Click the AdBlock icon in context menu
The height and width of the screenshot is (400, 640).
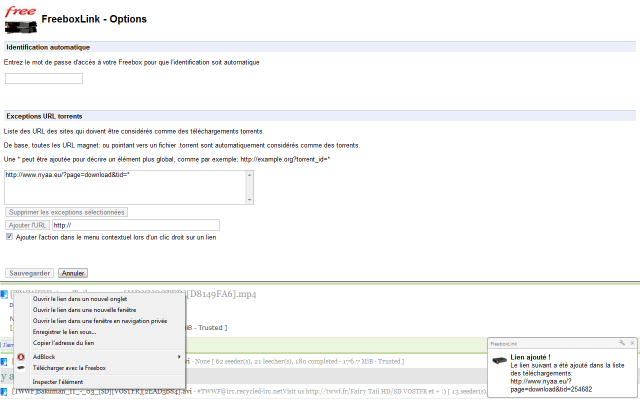tap(21, 356)
